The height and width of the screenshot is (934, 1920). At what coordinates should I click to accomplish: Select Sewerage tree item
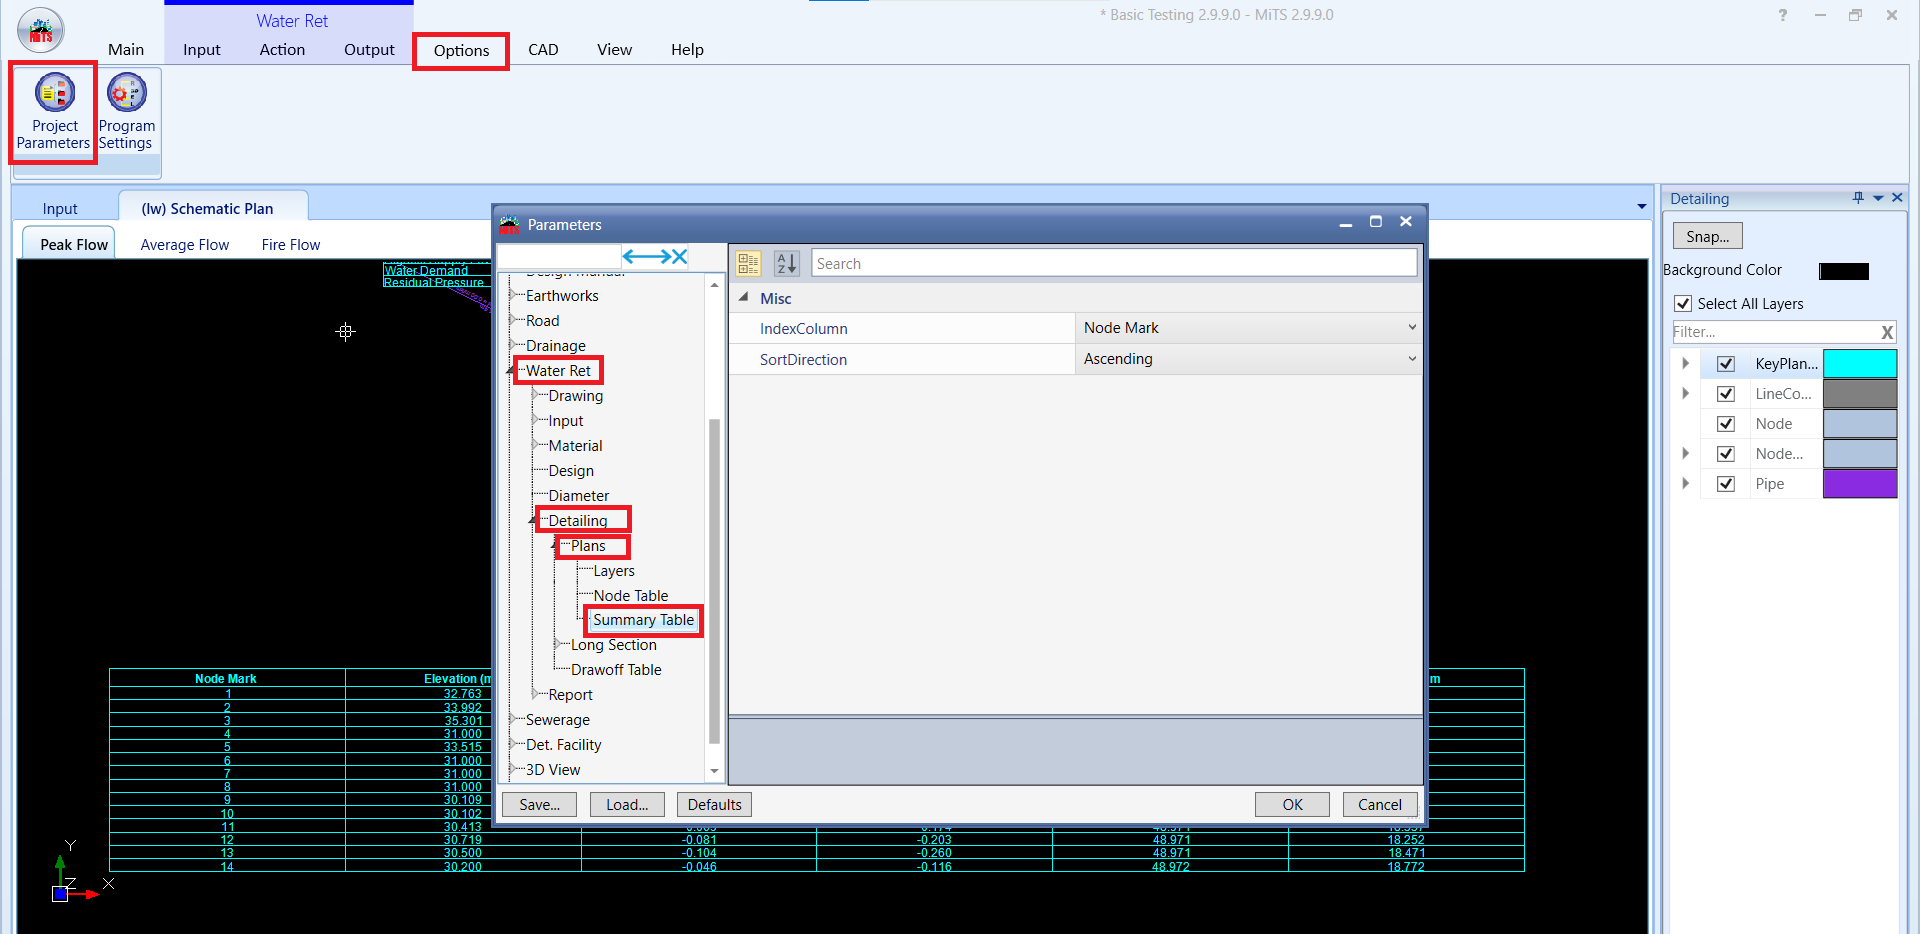point(557,719)
